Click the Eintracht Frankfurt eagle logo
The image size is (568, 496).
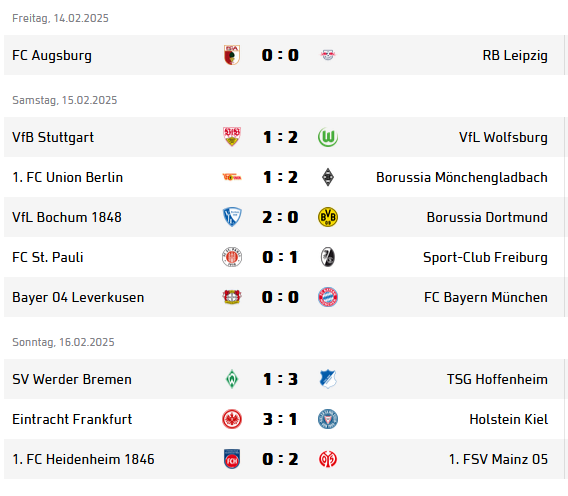point(232,419)
